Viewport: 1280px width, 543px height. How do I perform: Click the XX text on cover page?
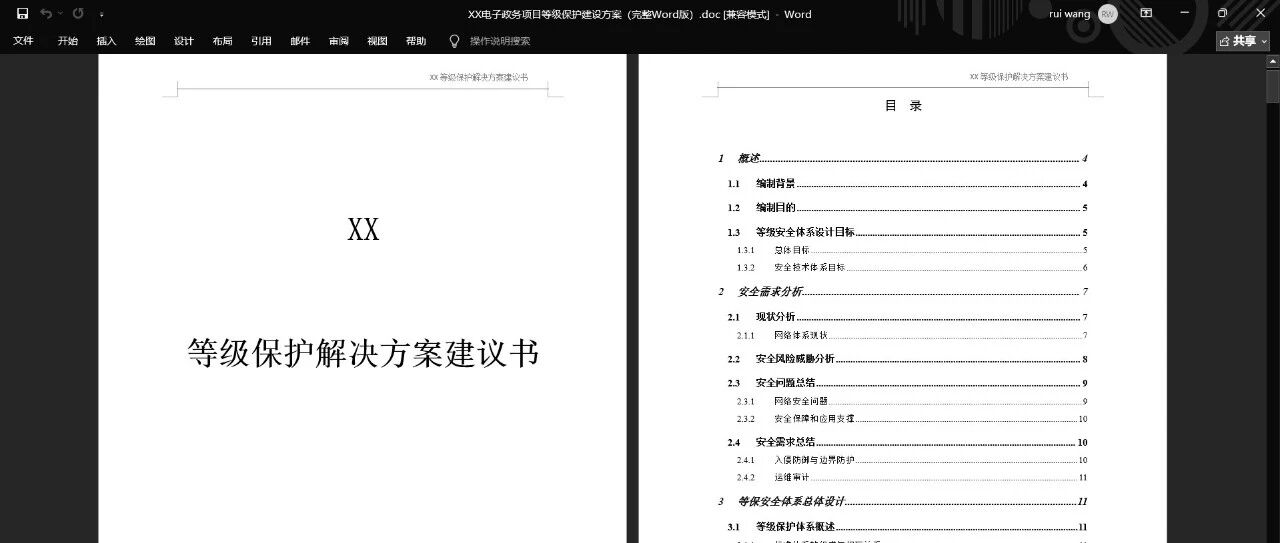pos(363,230)
